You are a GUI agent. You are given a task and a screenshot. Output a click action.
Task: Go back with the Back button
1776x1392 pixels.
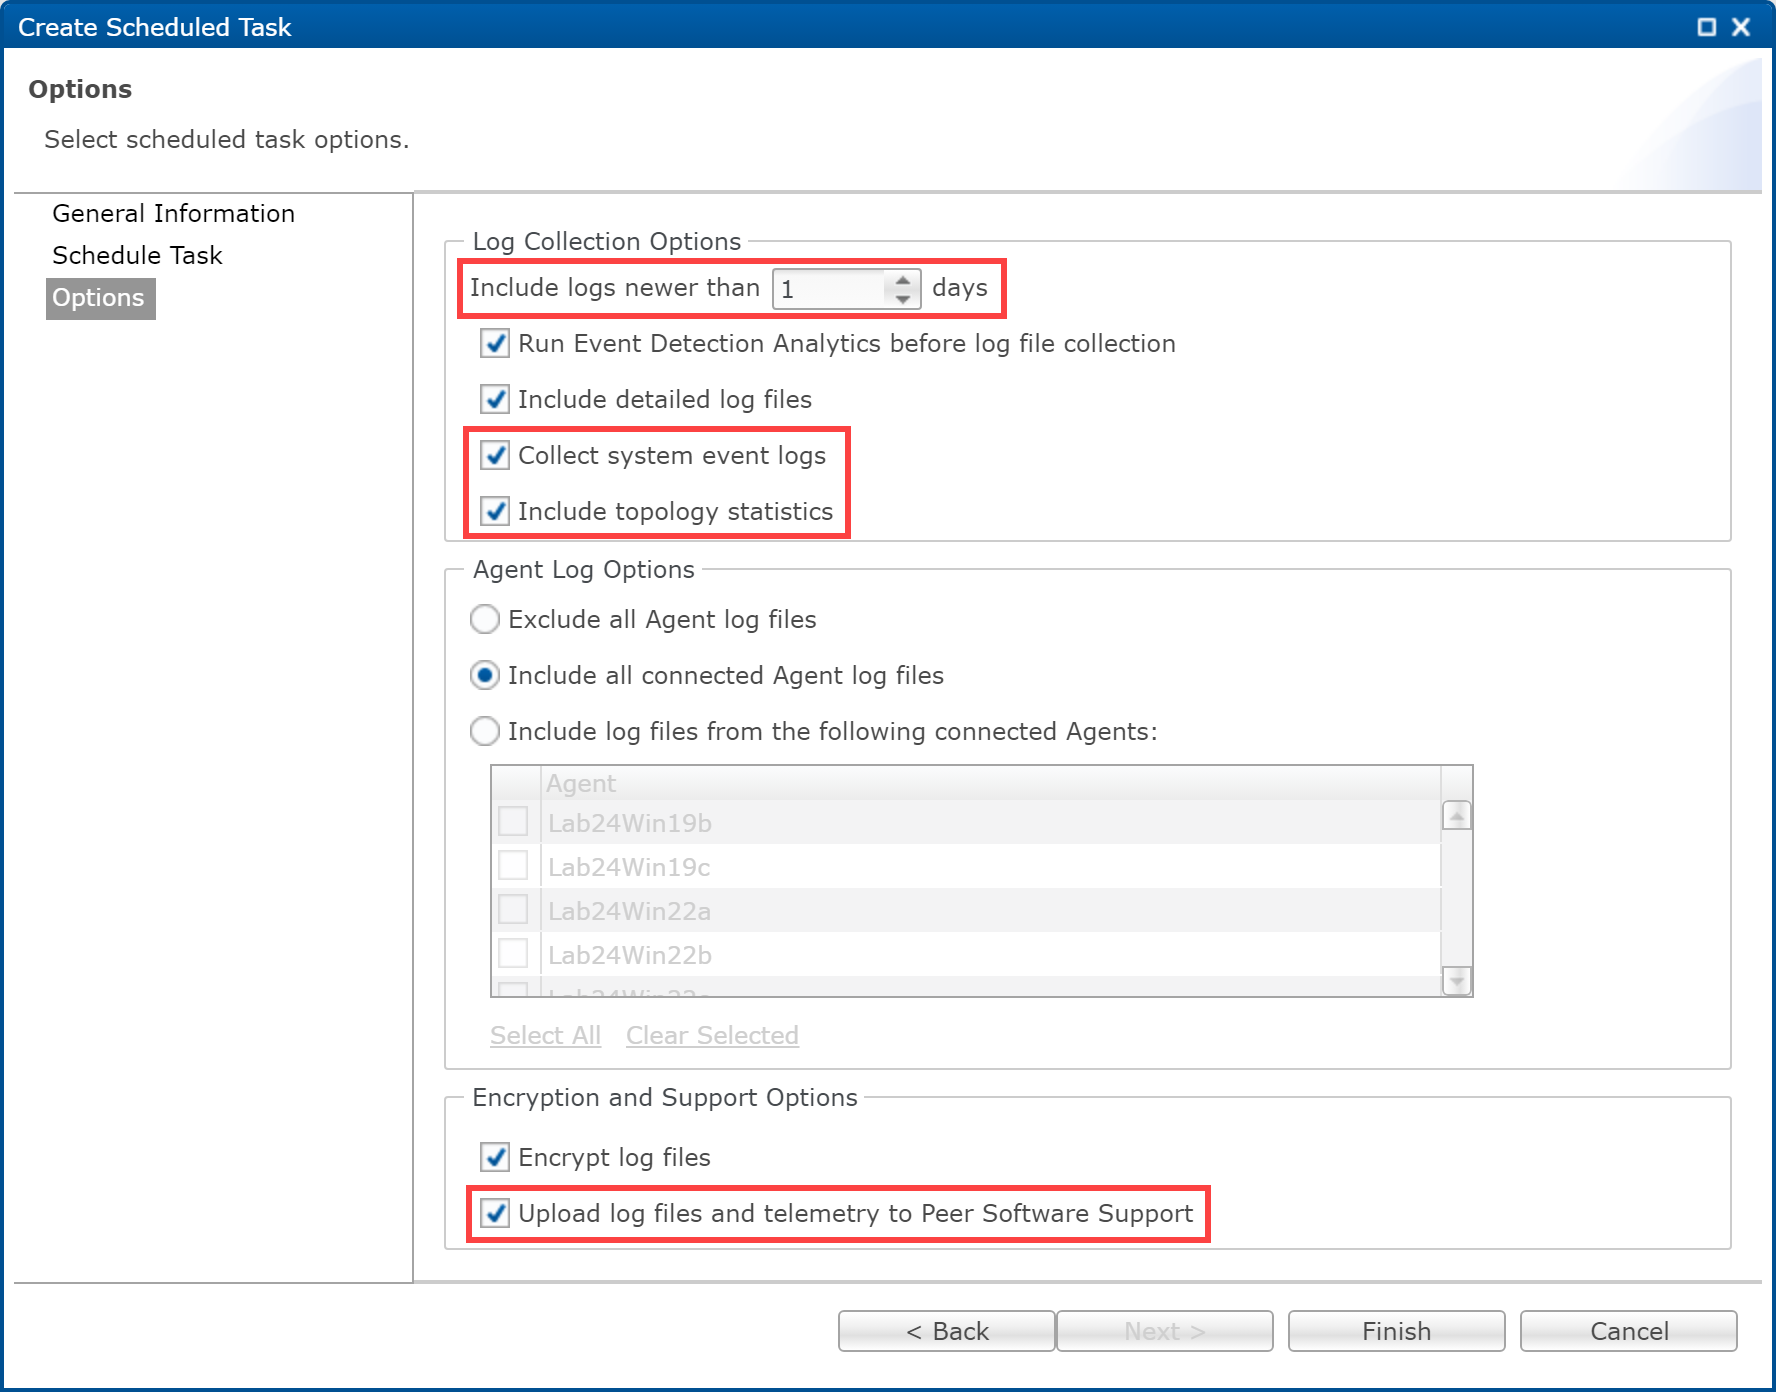click(946, 1331)
